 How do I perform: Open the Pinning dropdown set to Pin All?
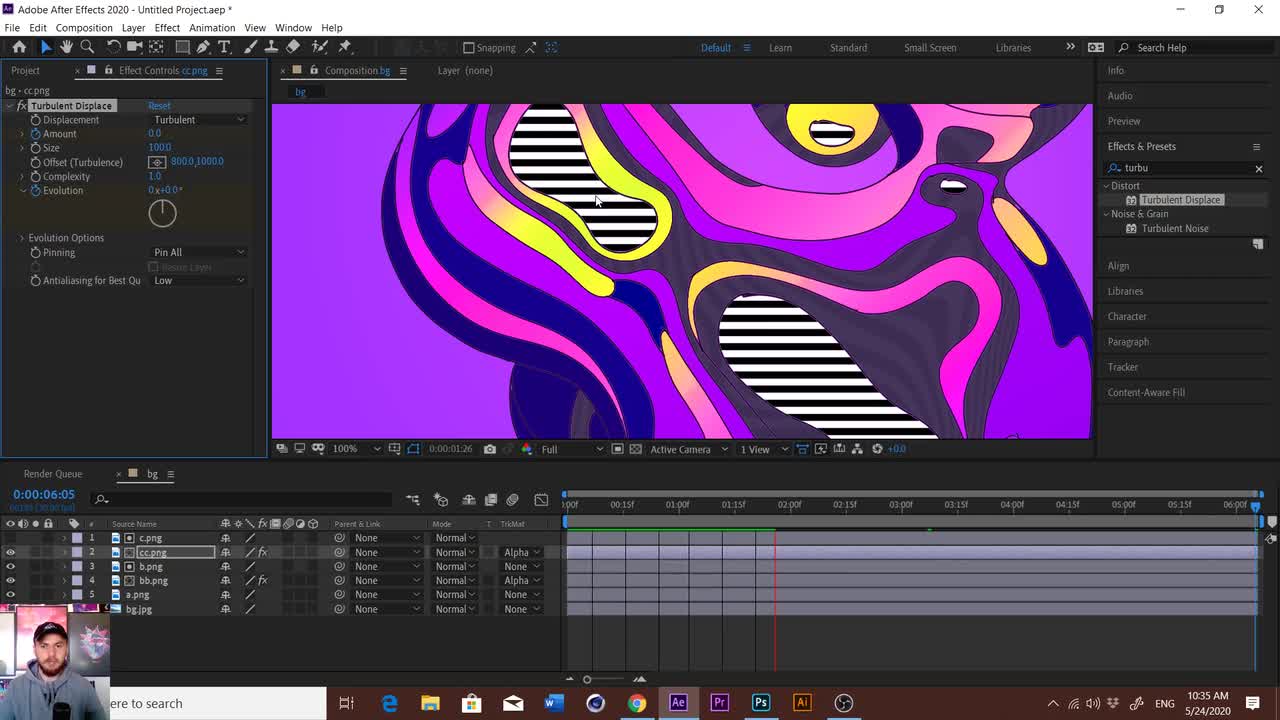(x=197, y=252)
